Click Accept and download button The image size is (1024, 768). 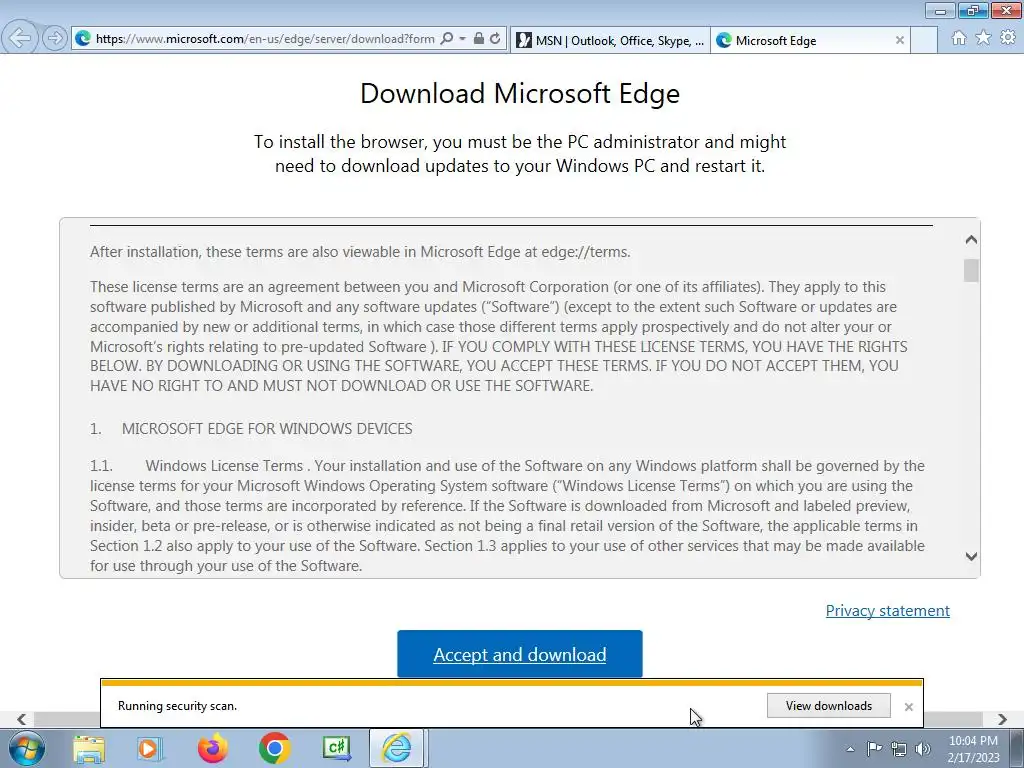pyautogui.click(x=520, y=654)
